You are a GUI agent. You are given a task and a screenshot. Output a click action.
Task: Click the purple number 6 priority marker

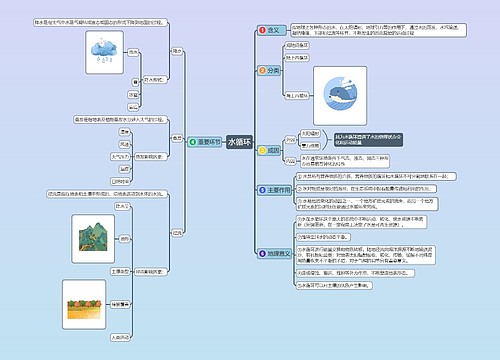point(262,254)
